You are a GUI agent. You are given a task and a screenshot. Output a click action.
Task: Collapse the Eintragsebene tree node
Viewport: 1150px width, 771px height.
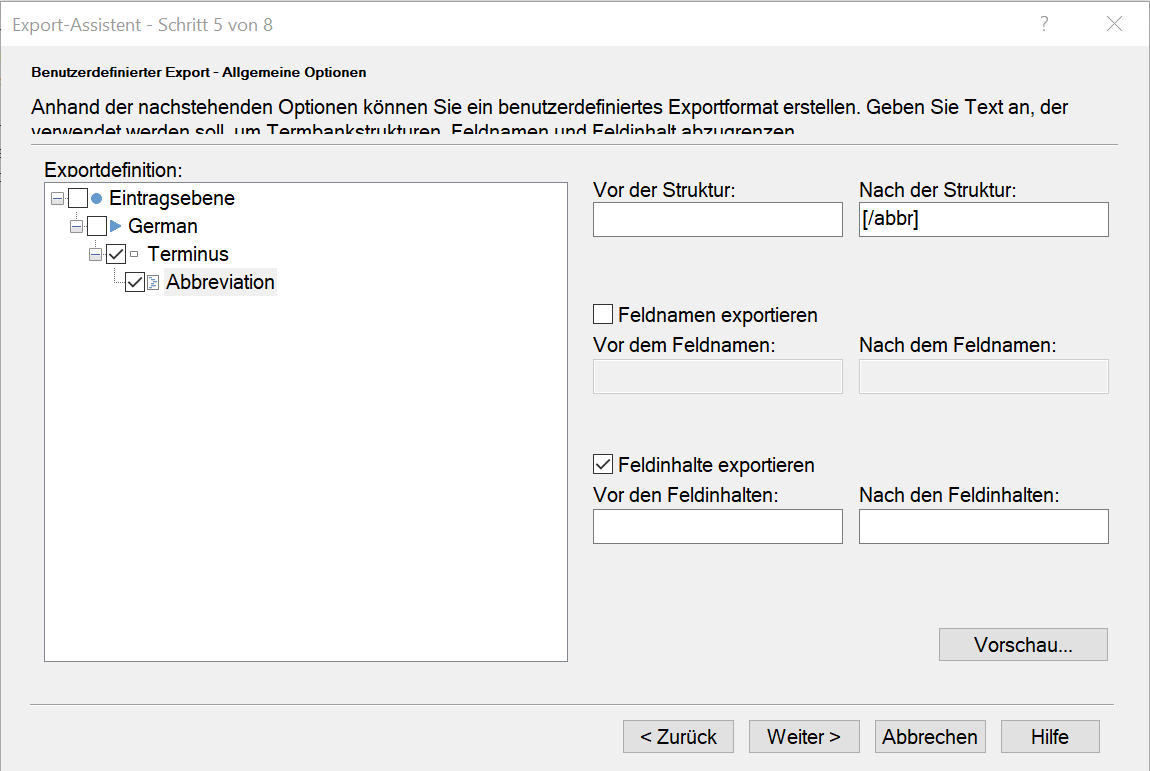pyautogui.click(x=57, y=199)
